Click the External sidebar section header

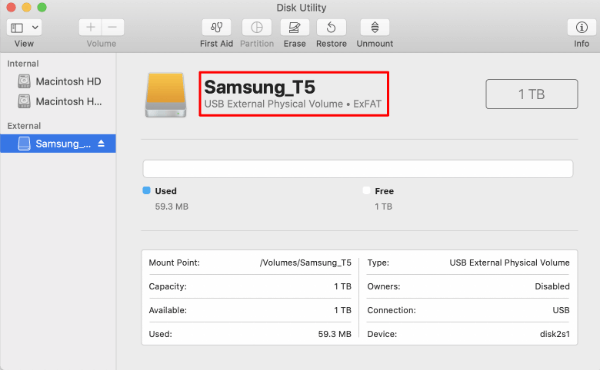pyautogui.click(x=24, y=126)
